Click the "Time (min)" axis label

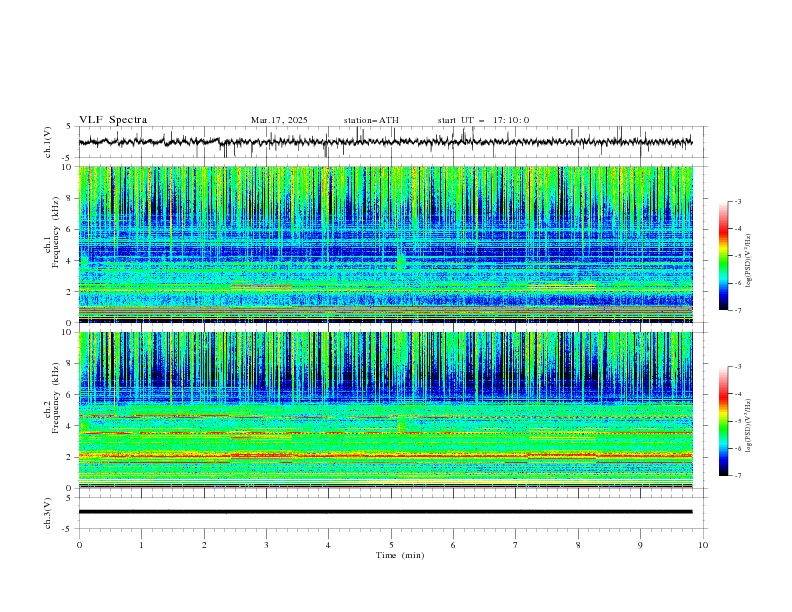tap(400, 555)
